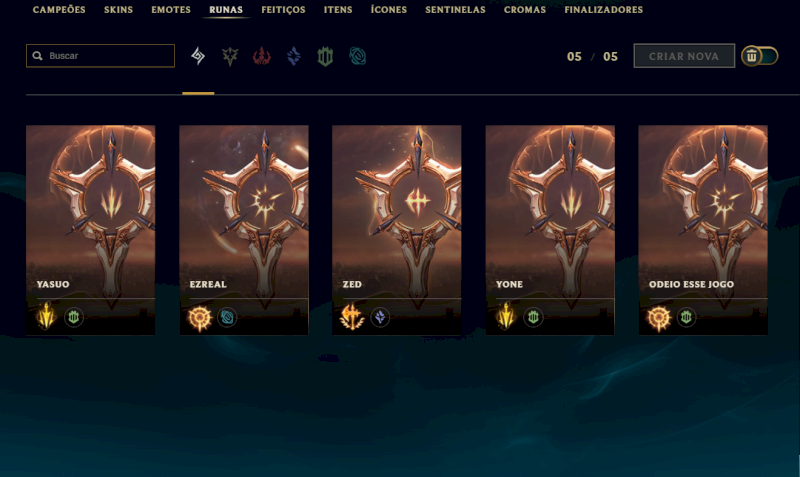Filter rune pages by Precision icon
Image resolution: width=800 pixels, height=477 pixels.
[230, 56]
